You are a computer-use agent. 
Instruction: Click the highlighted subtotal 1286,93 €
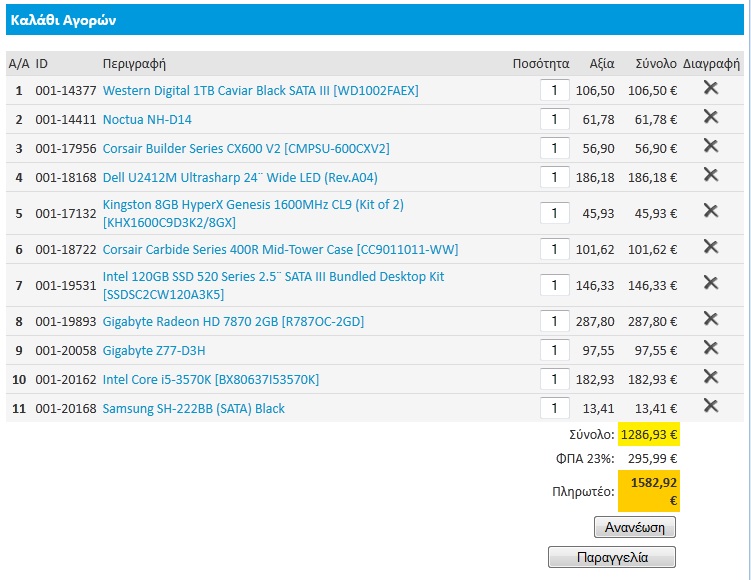(649, 434)
